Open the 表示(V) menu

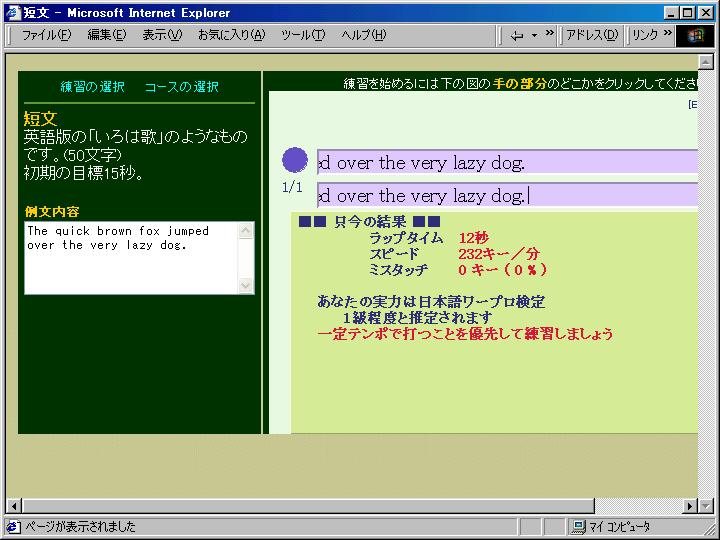pyautogui.click(x=162, y=35)
